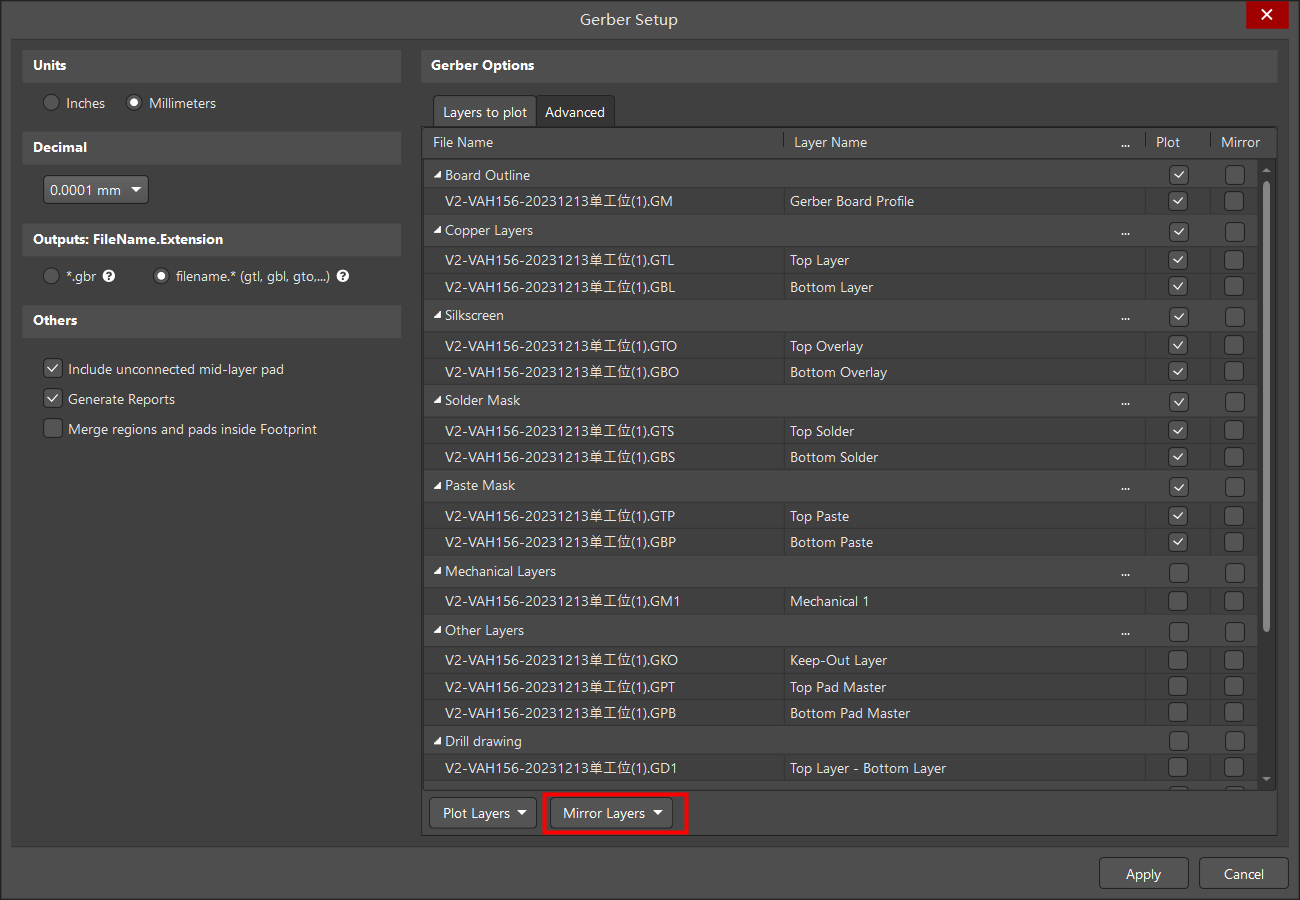
Task: Open the Mirror Layers dropdown
Action: (612, 813)
